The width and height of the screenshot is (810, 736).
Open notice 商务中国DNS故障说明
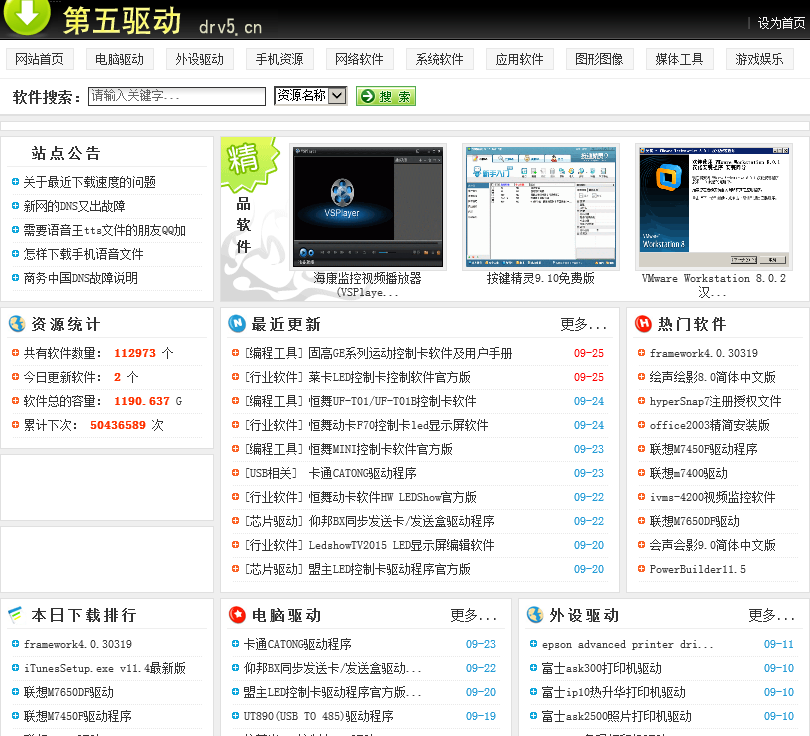tap(81, 278)
